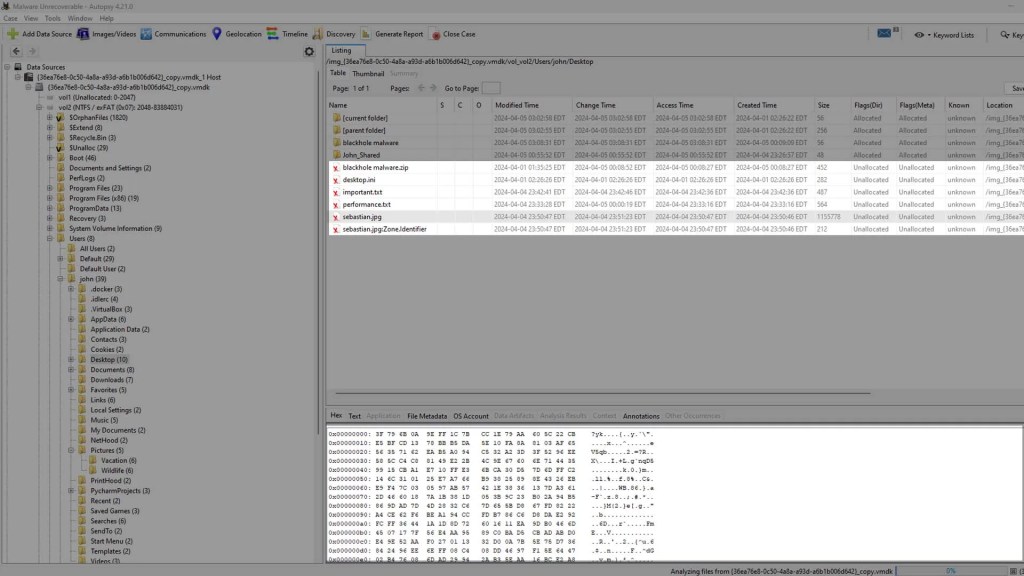
Task: Click the Add Data Source icon
Action: (12, 34)
